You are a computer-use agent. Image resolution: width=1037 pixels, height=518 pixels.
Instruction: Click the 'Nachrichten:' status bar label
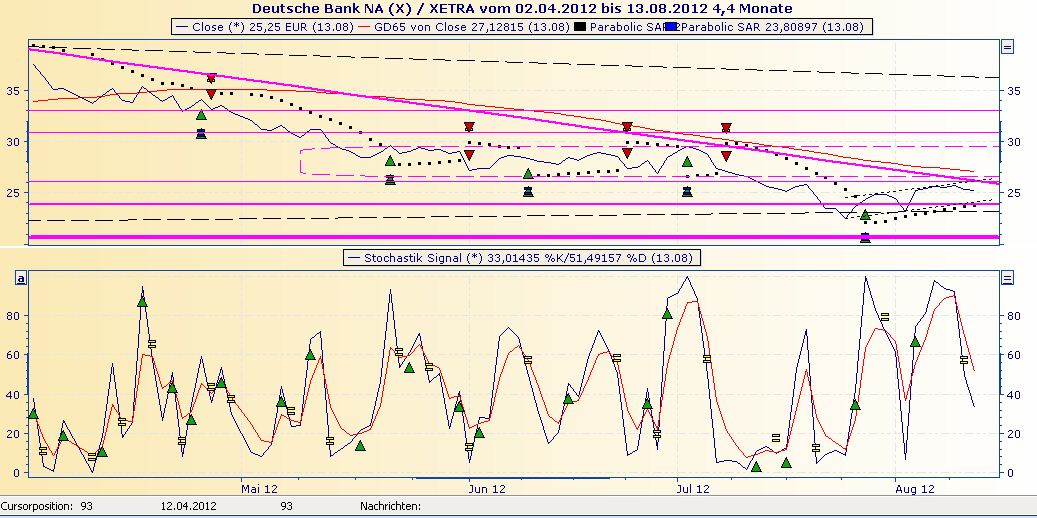[390, 506]
